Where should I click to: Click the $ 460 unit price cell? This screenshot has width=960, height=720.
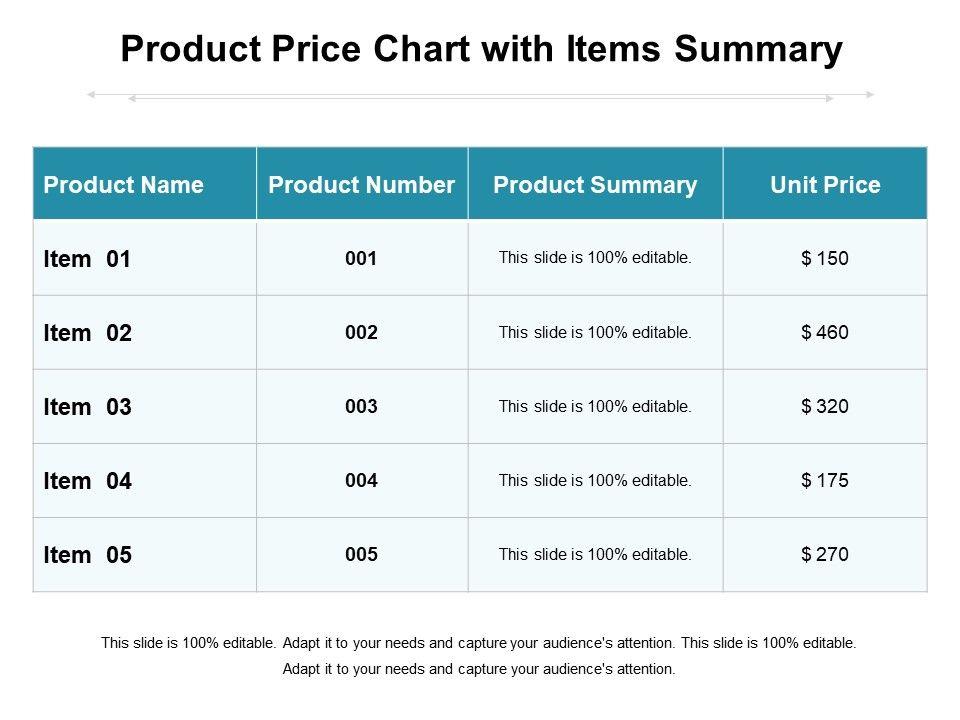click(x=825, y=333)
